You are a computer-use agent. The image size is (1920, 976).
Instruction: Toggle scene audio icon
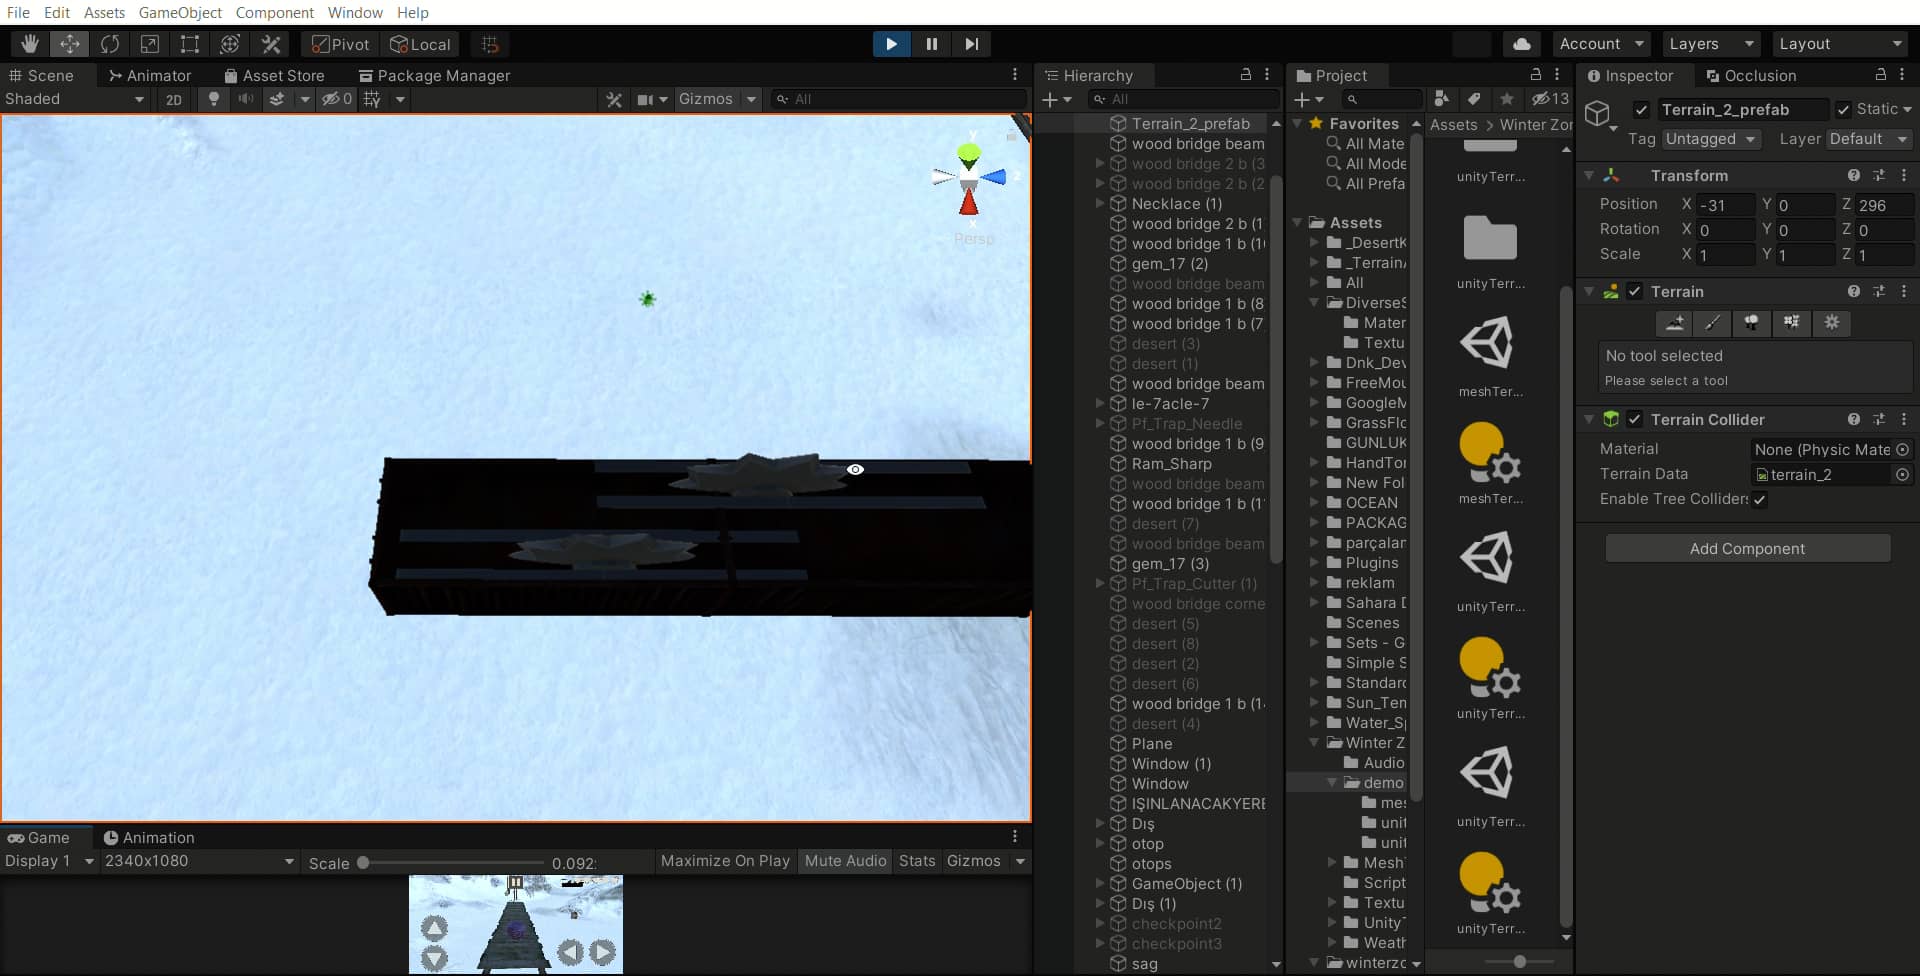(245, 99)
